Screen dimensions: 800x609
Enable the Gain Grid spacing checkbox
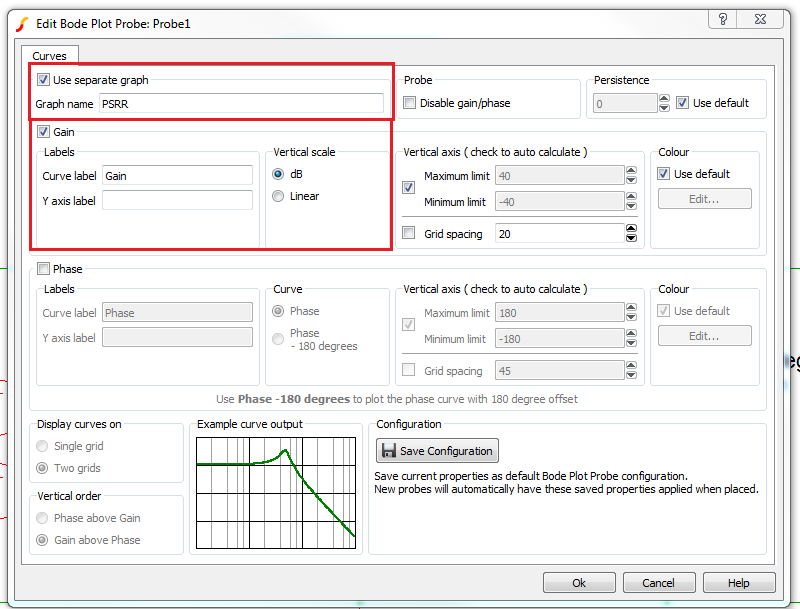(408, 234)
